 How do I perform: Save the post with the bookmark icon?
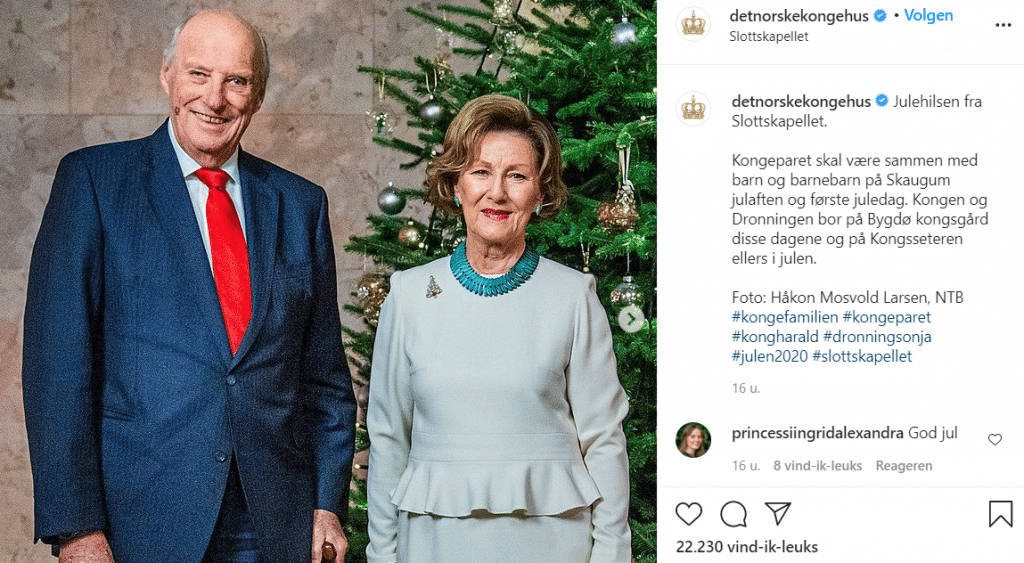pyautogui.click(x=1000, y=514)
